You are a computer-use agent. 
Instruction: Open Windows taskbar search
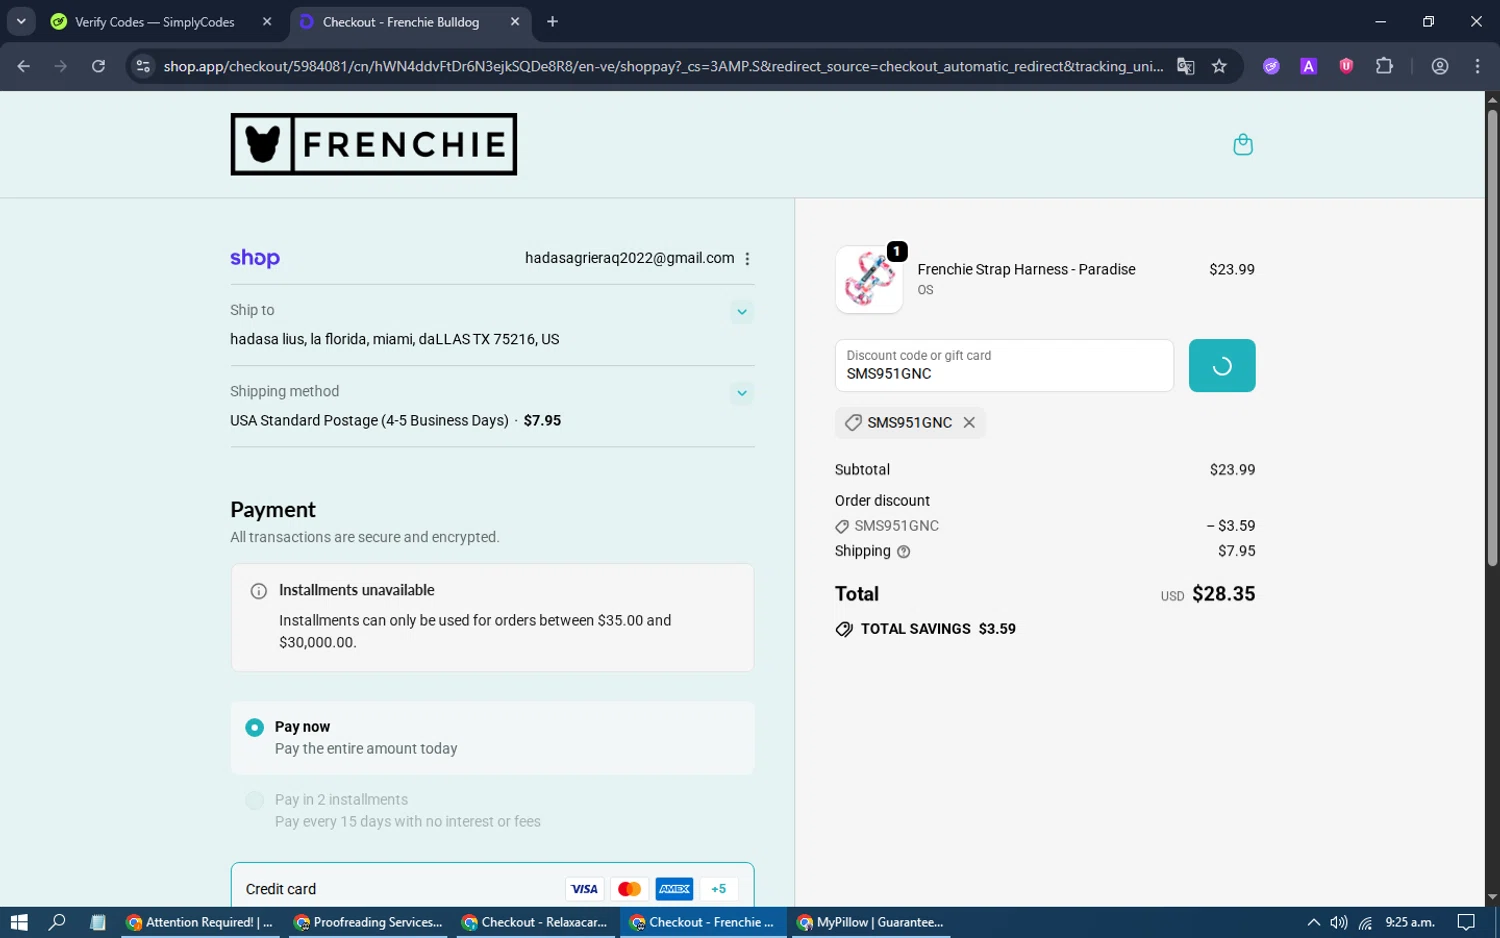57,922
